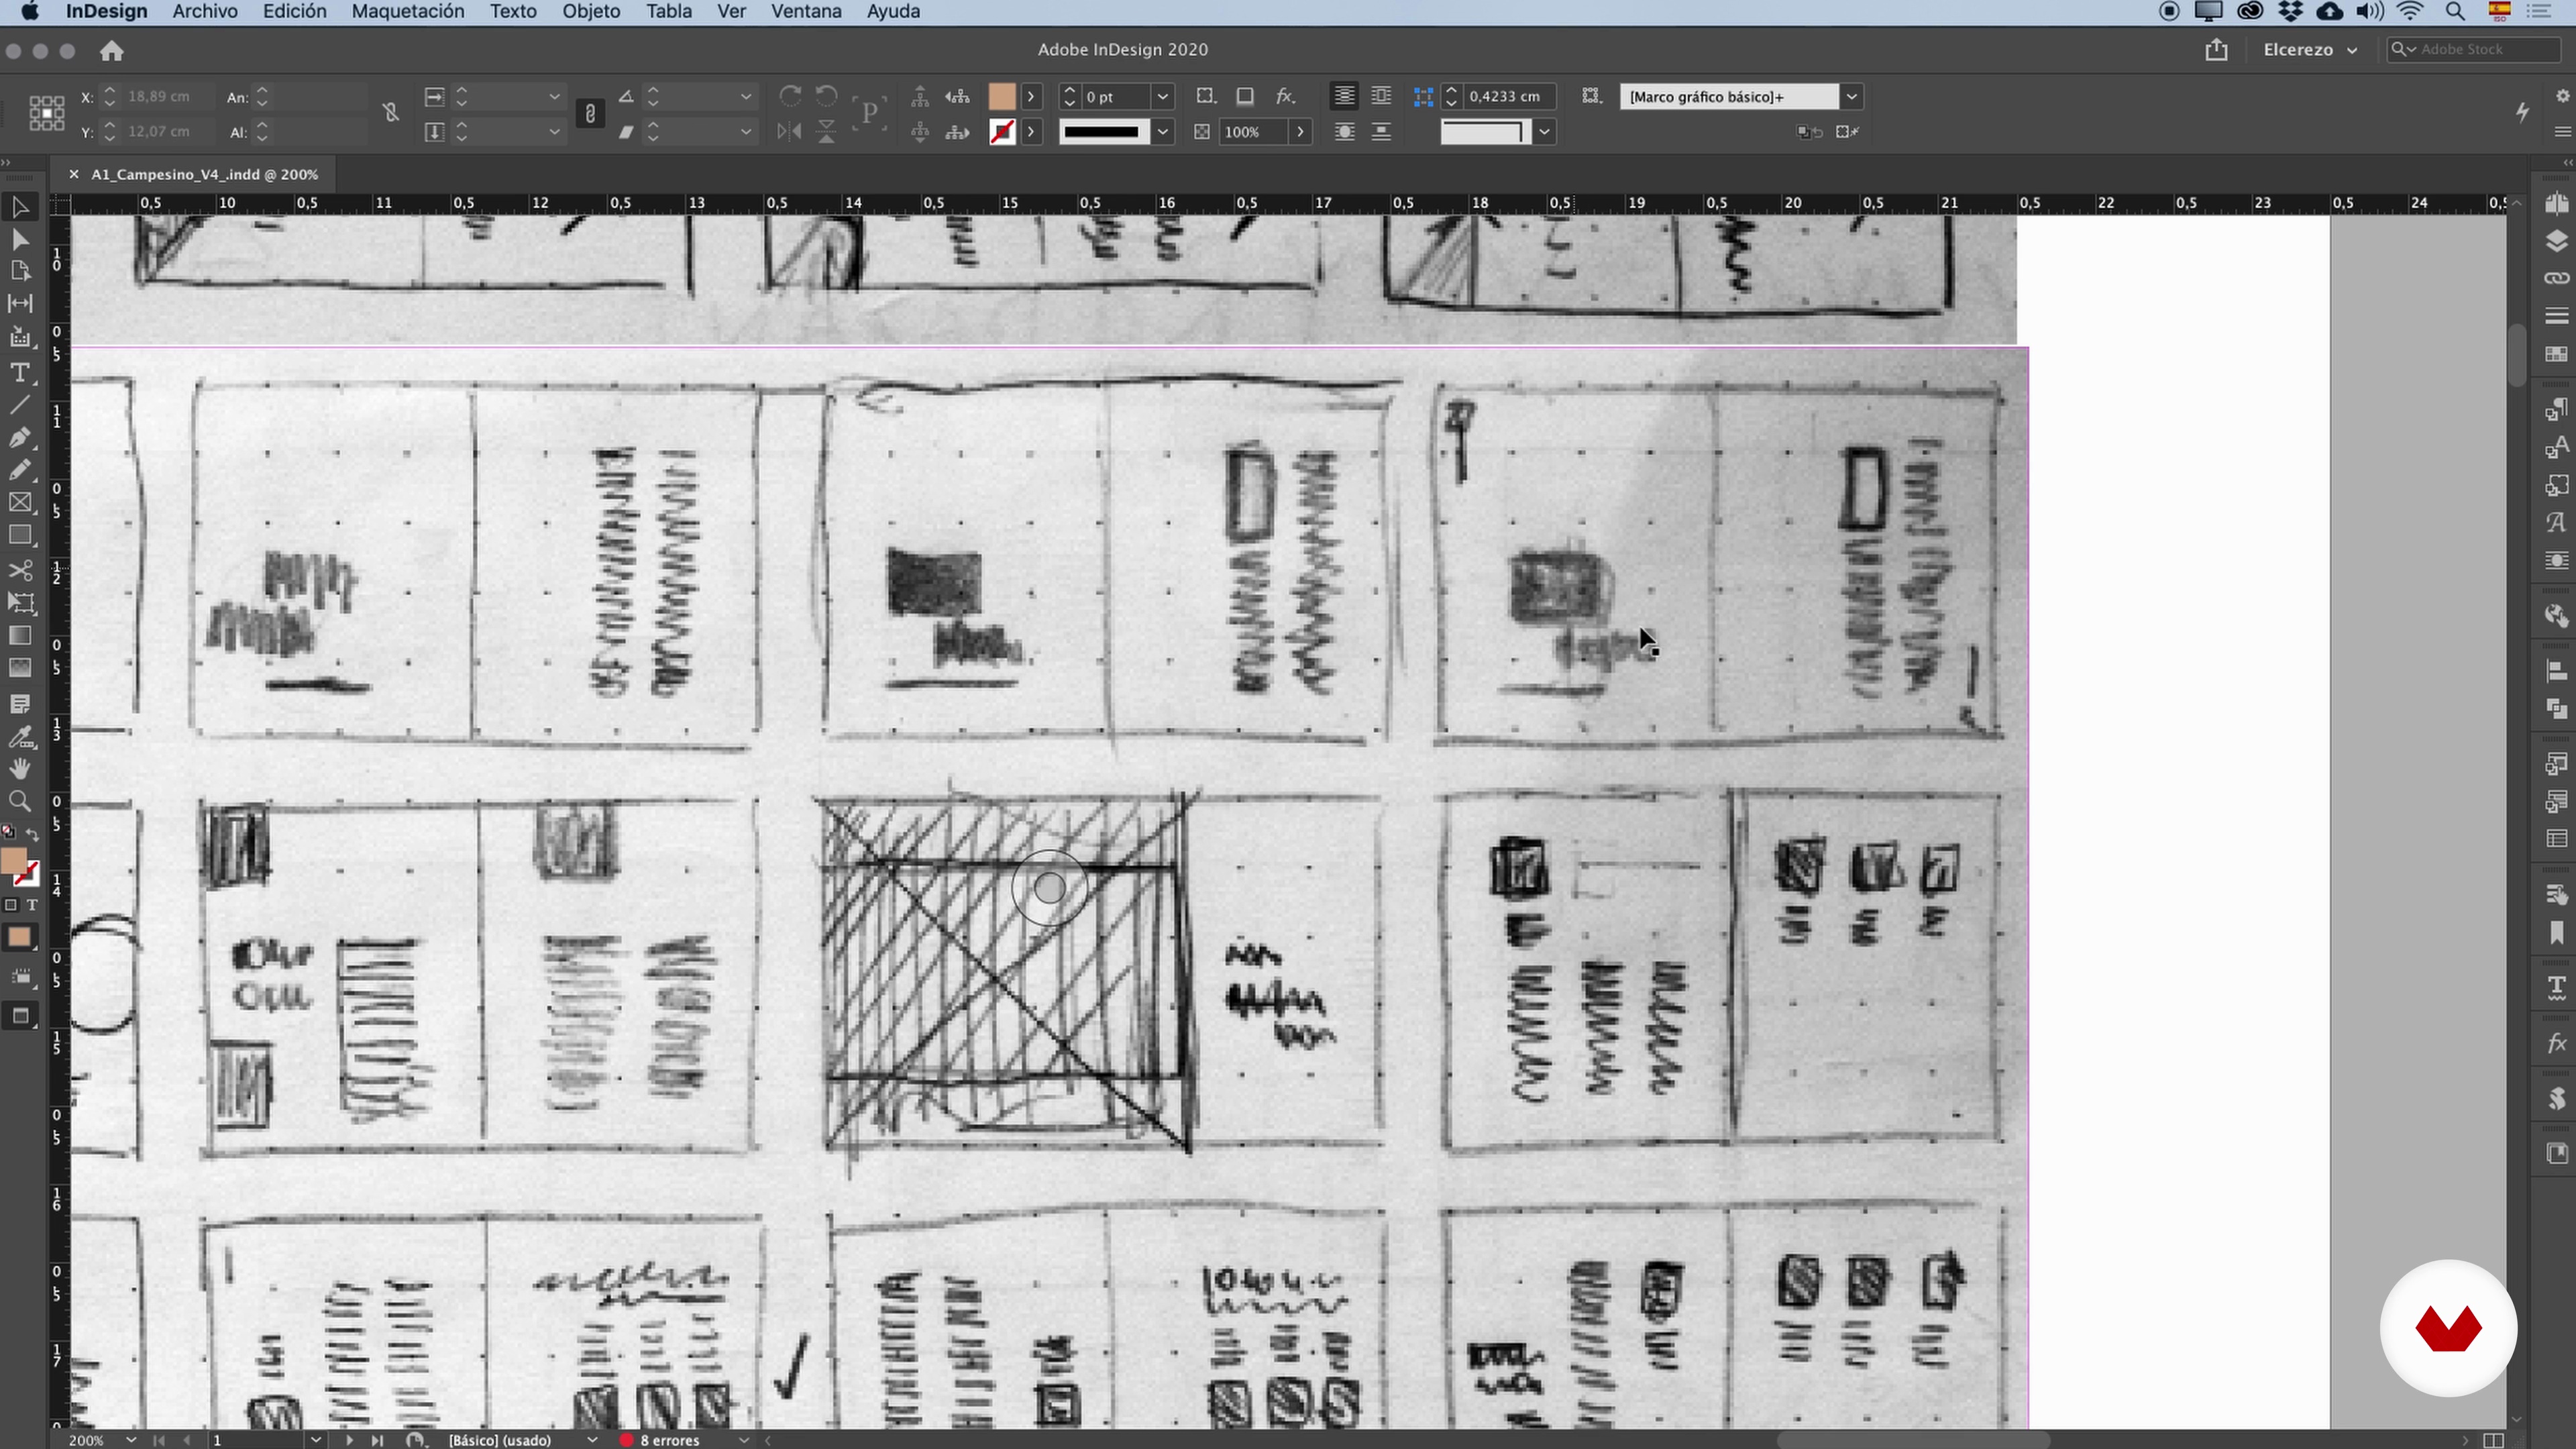Screen dimensions: 2576x1449
Task: Open stroke style dropdown
Action: click(x=1162, y=132)
